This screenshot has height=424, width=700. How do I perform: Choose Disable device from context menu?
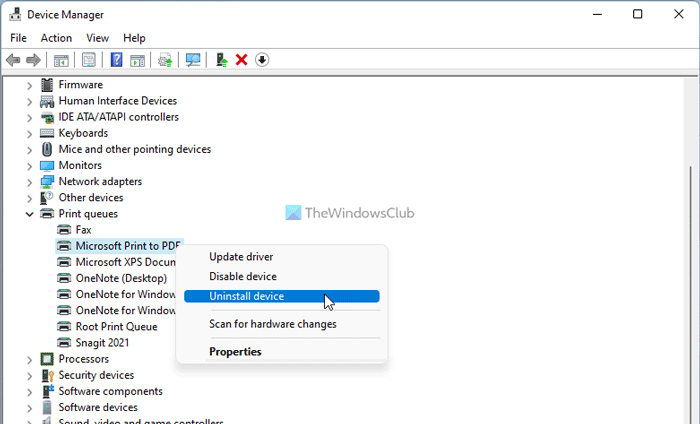point(282,276)
